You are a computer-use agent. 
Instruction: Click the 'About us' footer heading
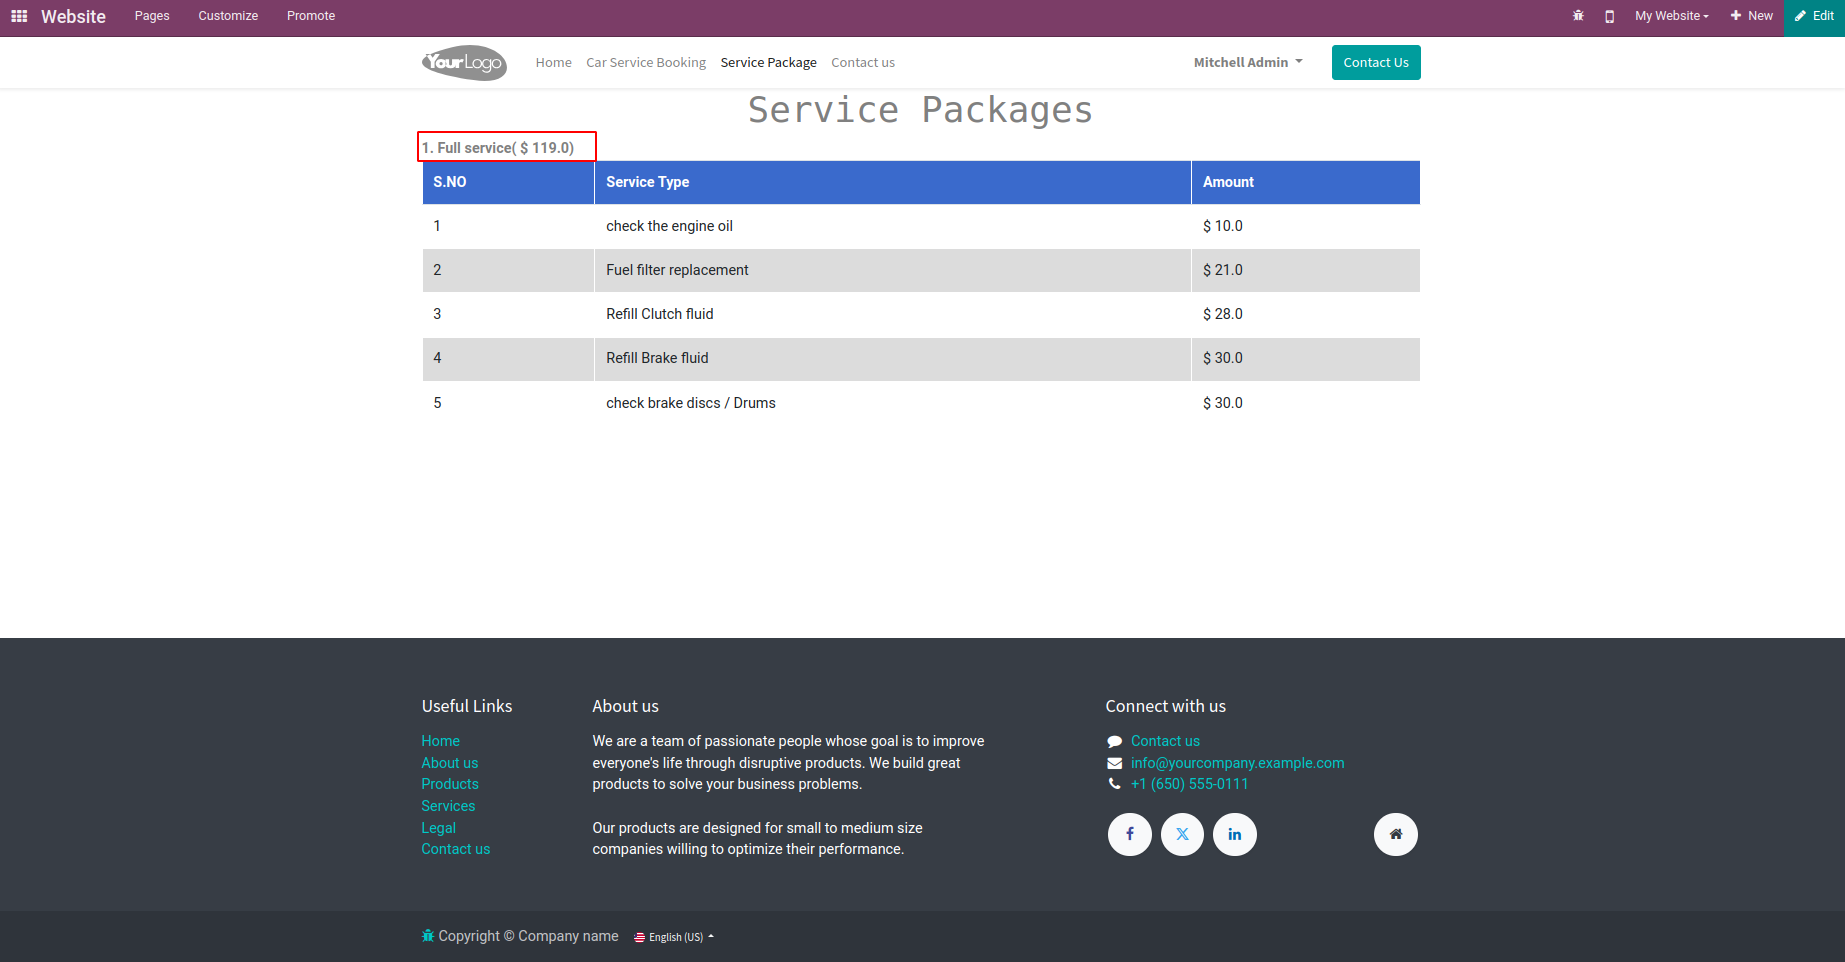point(625,706)
